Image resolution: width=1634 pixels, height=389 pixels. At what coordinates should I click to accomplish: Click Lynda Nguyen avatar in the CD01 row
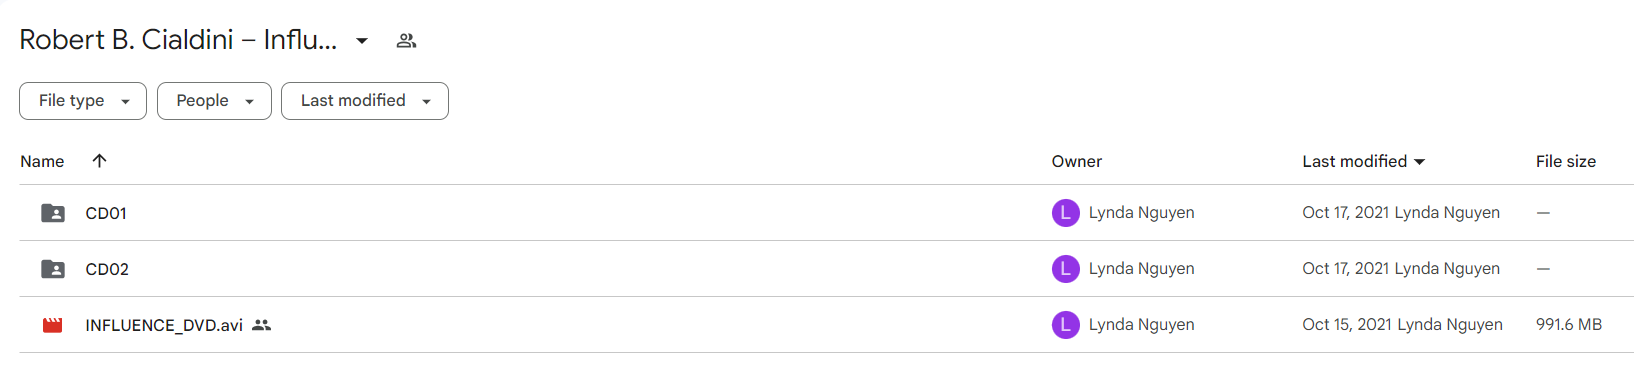click(1066, 213)
